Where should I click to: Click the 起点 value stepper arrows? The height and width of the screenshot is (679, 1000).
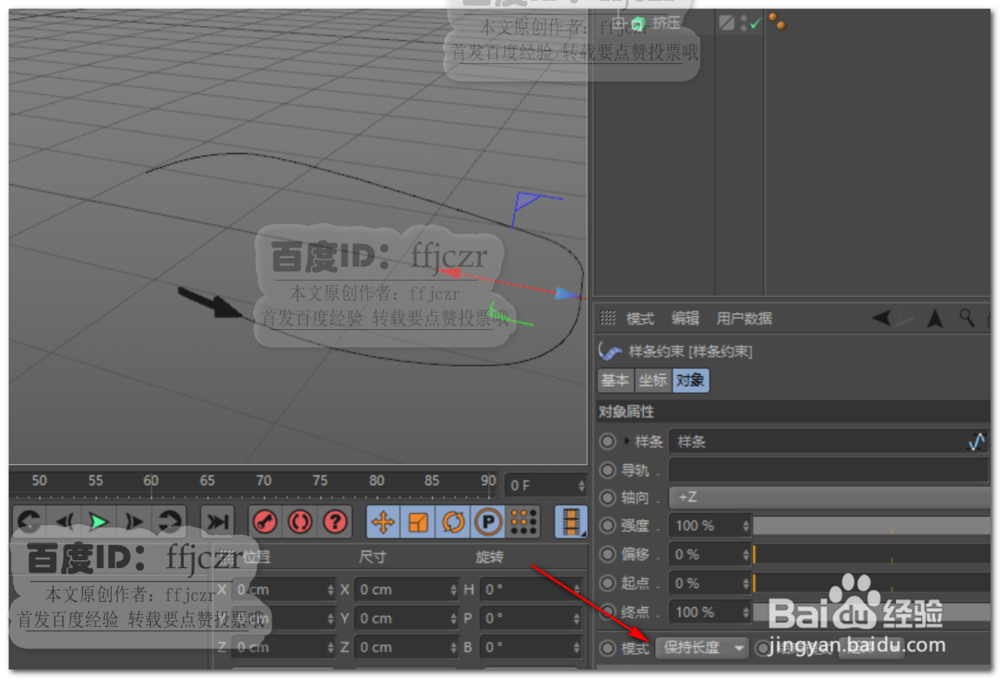click(746, 583)
